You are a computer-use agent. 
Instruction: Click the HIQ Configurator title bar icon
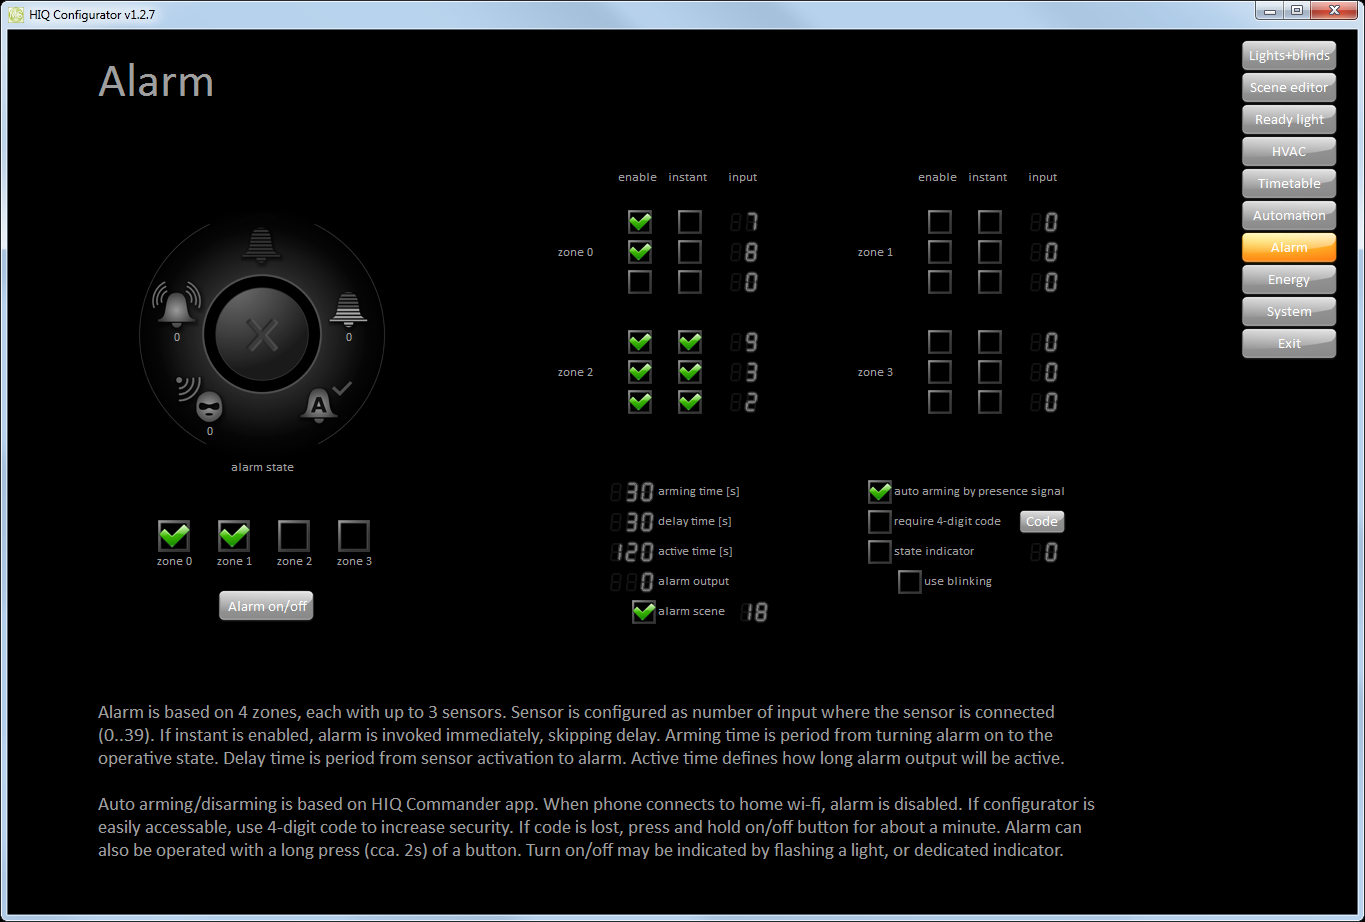click(x=15, y=14)
